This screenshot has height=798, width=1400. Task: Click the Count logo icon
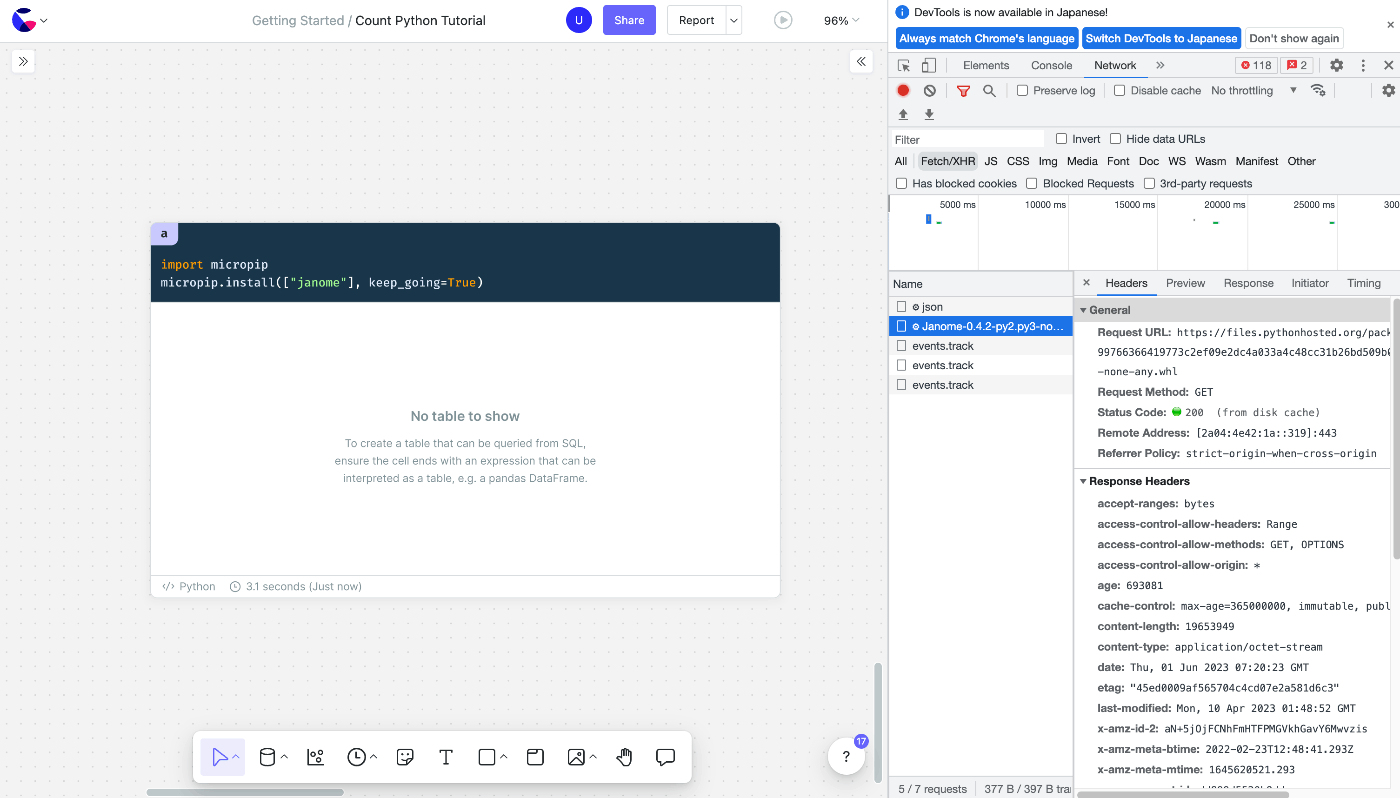click(23, 20)
